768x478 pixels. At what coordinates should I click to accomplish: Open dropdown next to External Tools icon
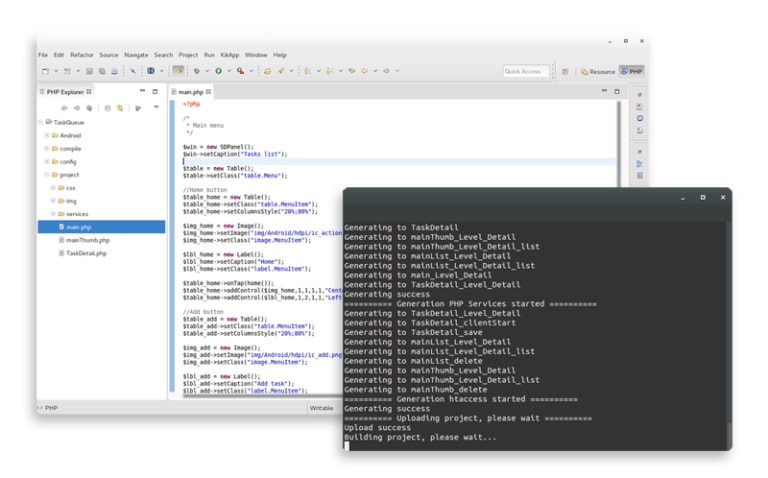[x=251, y=71]
